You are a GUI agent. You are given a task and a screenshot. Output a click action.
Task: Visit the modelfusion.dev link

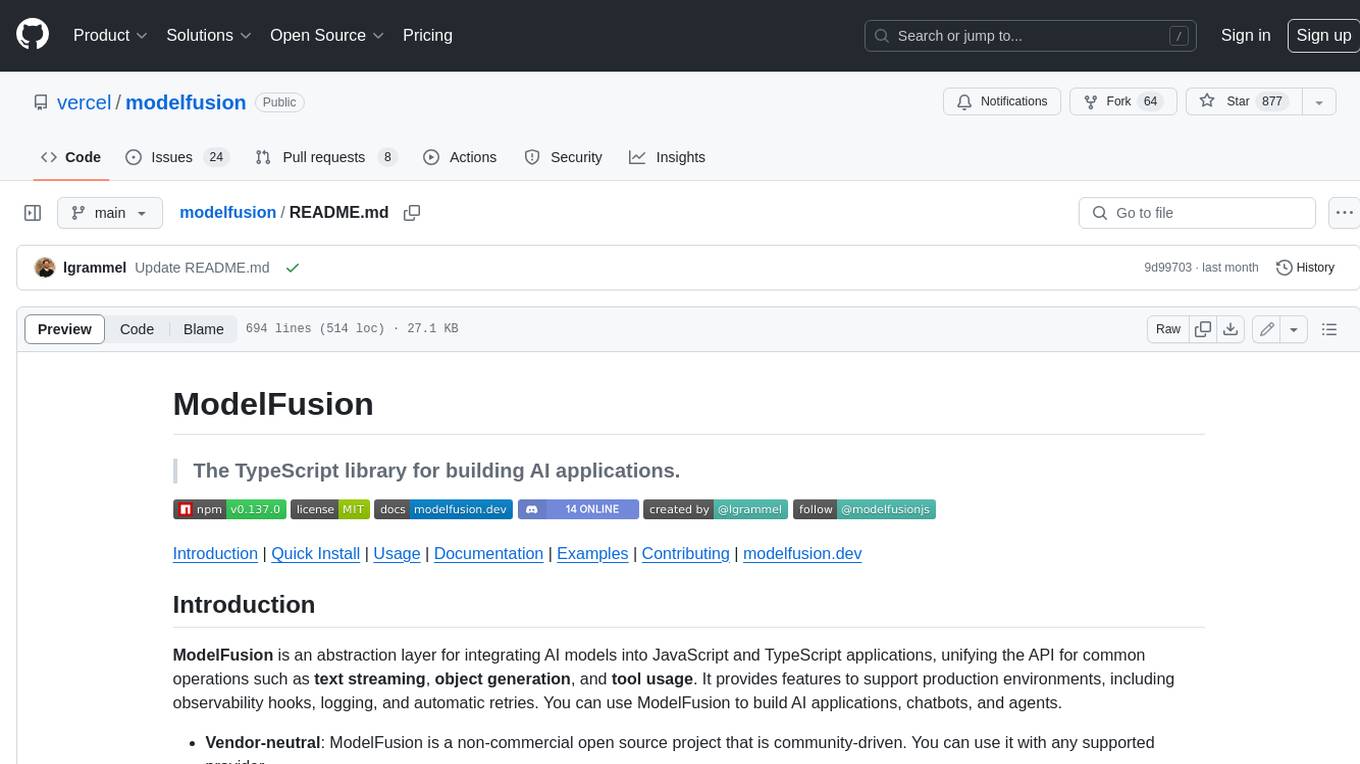click(802, 554)
